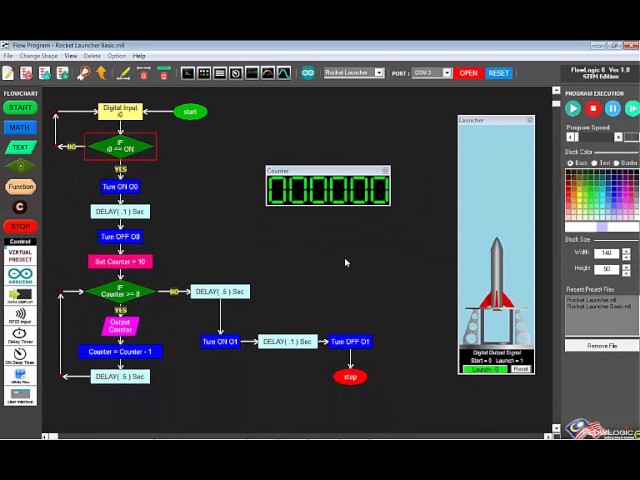640x480 pixels.
Task: Click the Remove File button
Action: (601, 346)
